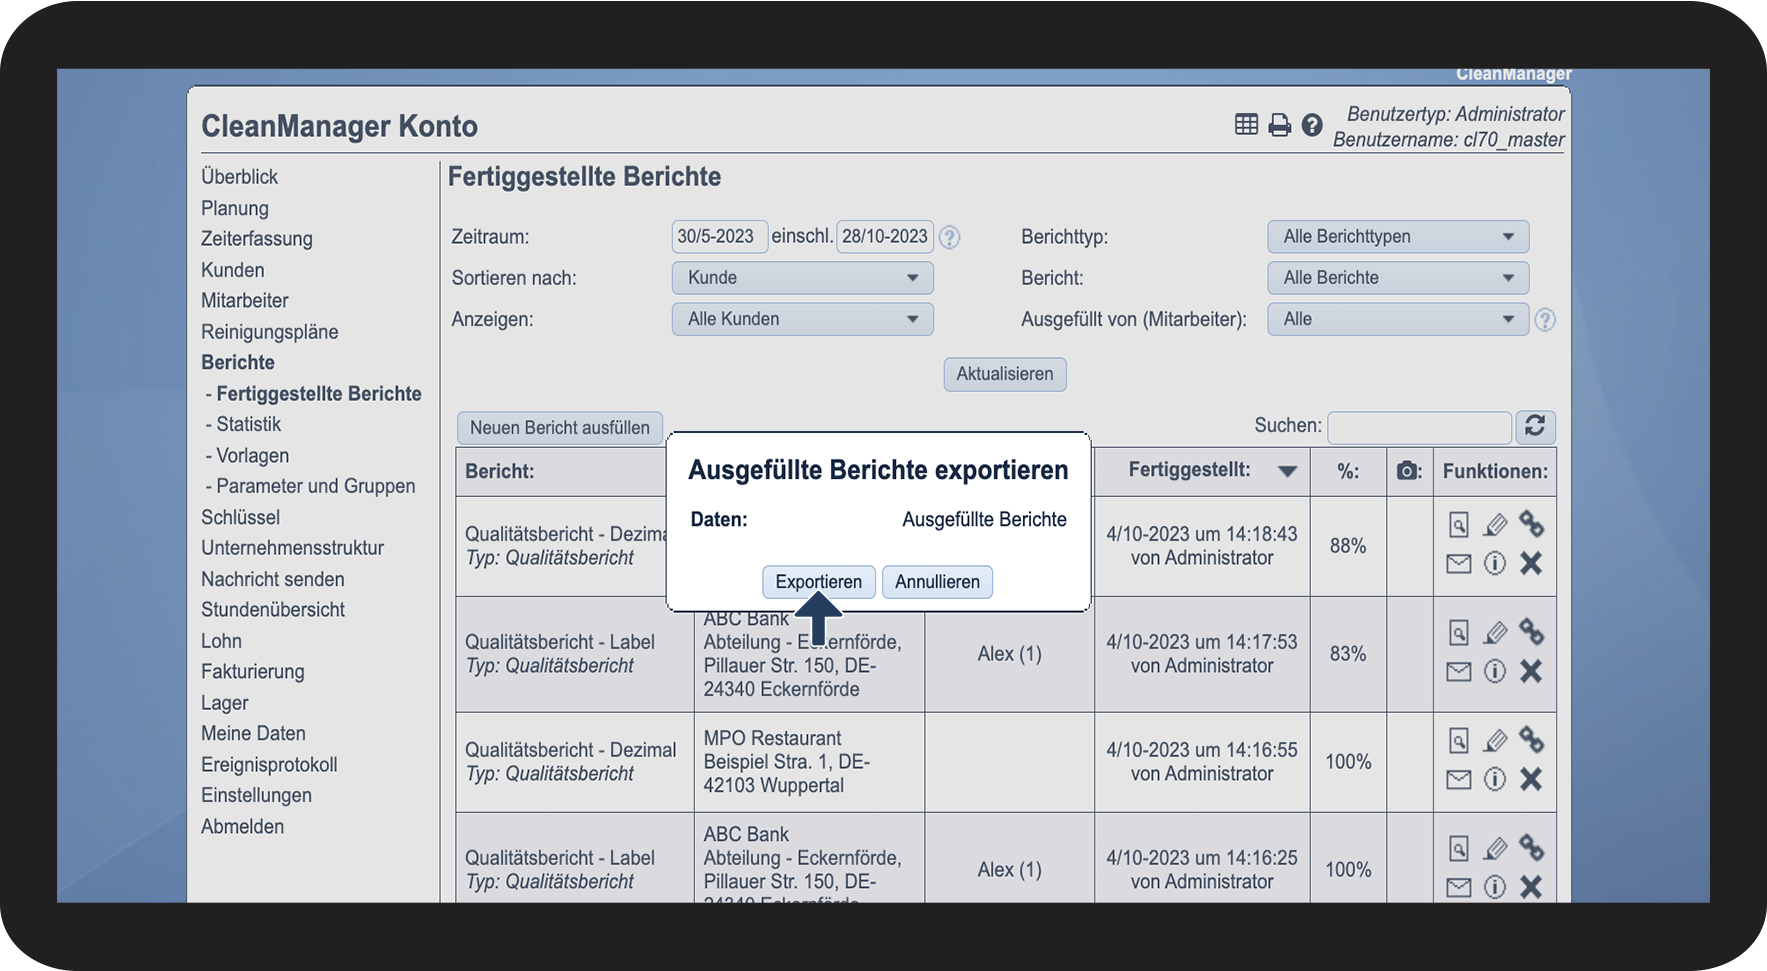Show info for 14:16:55 report
This screenshot has height=971, width=1767.
[1495, 780]
